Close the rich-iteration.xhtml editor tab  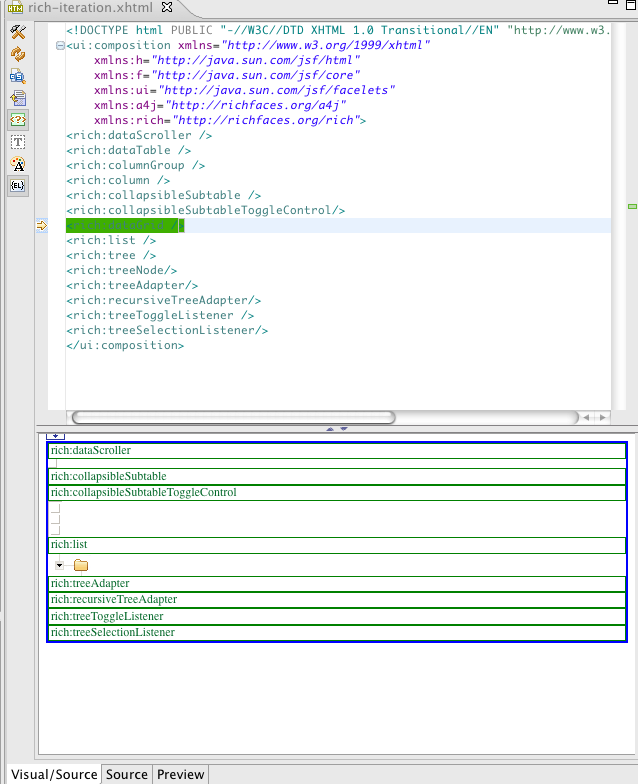point(167,7)
